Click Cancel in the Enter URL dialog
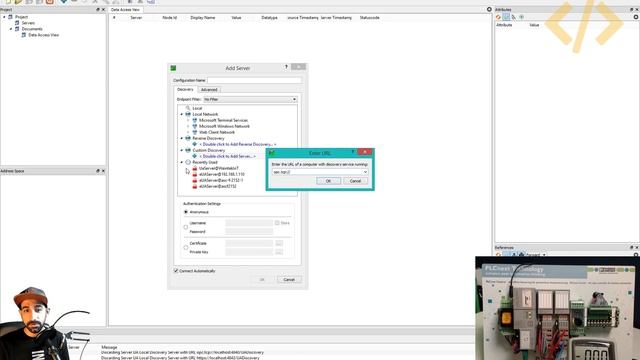This screenshot has height=360, width=640. point(355,181)
